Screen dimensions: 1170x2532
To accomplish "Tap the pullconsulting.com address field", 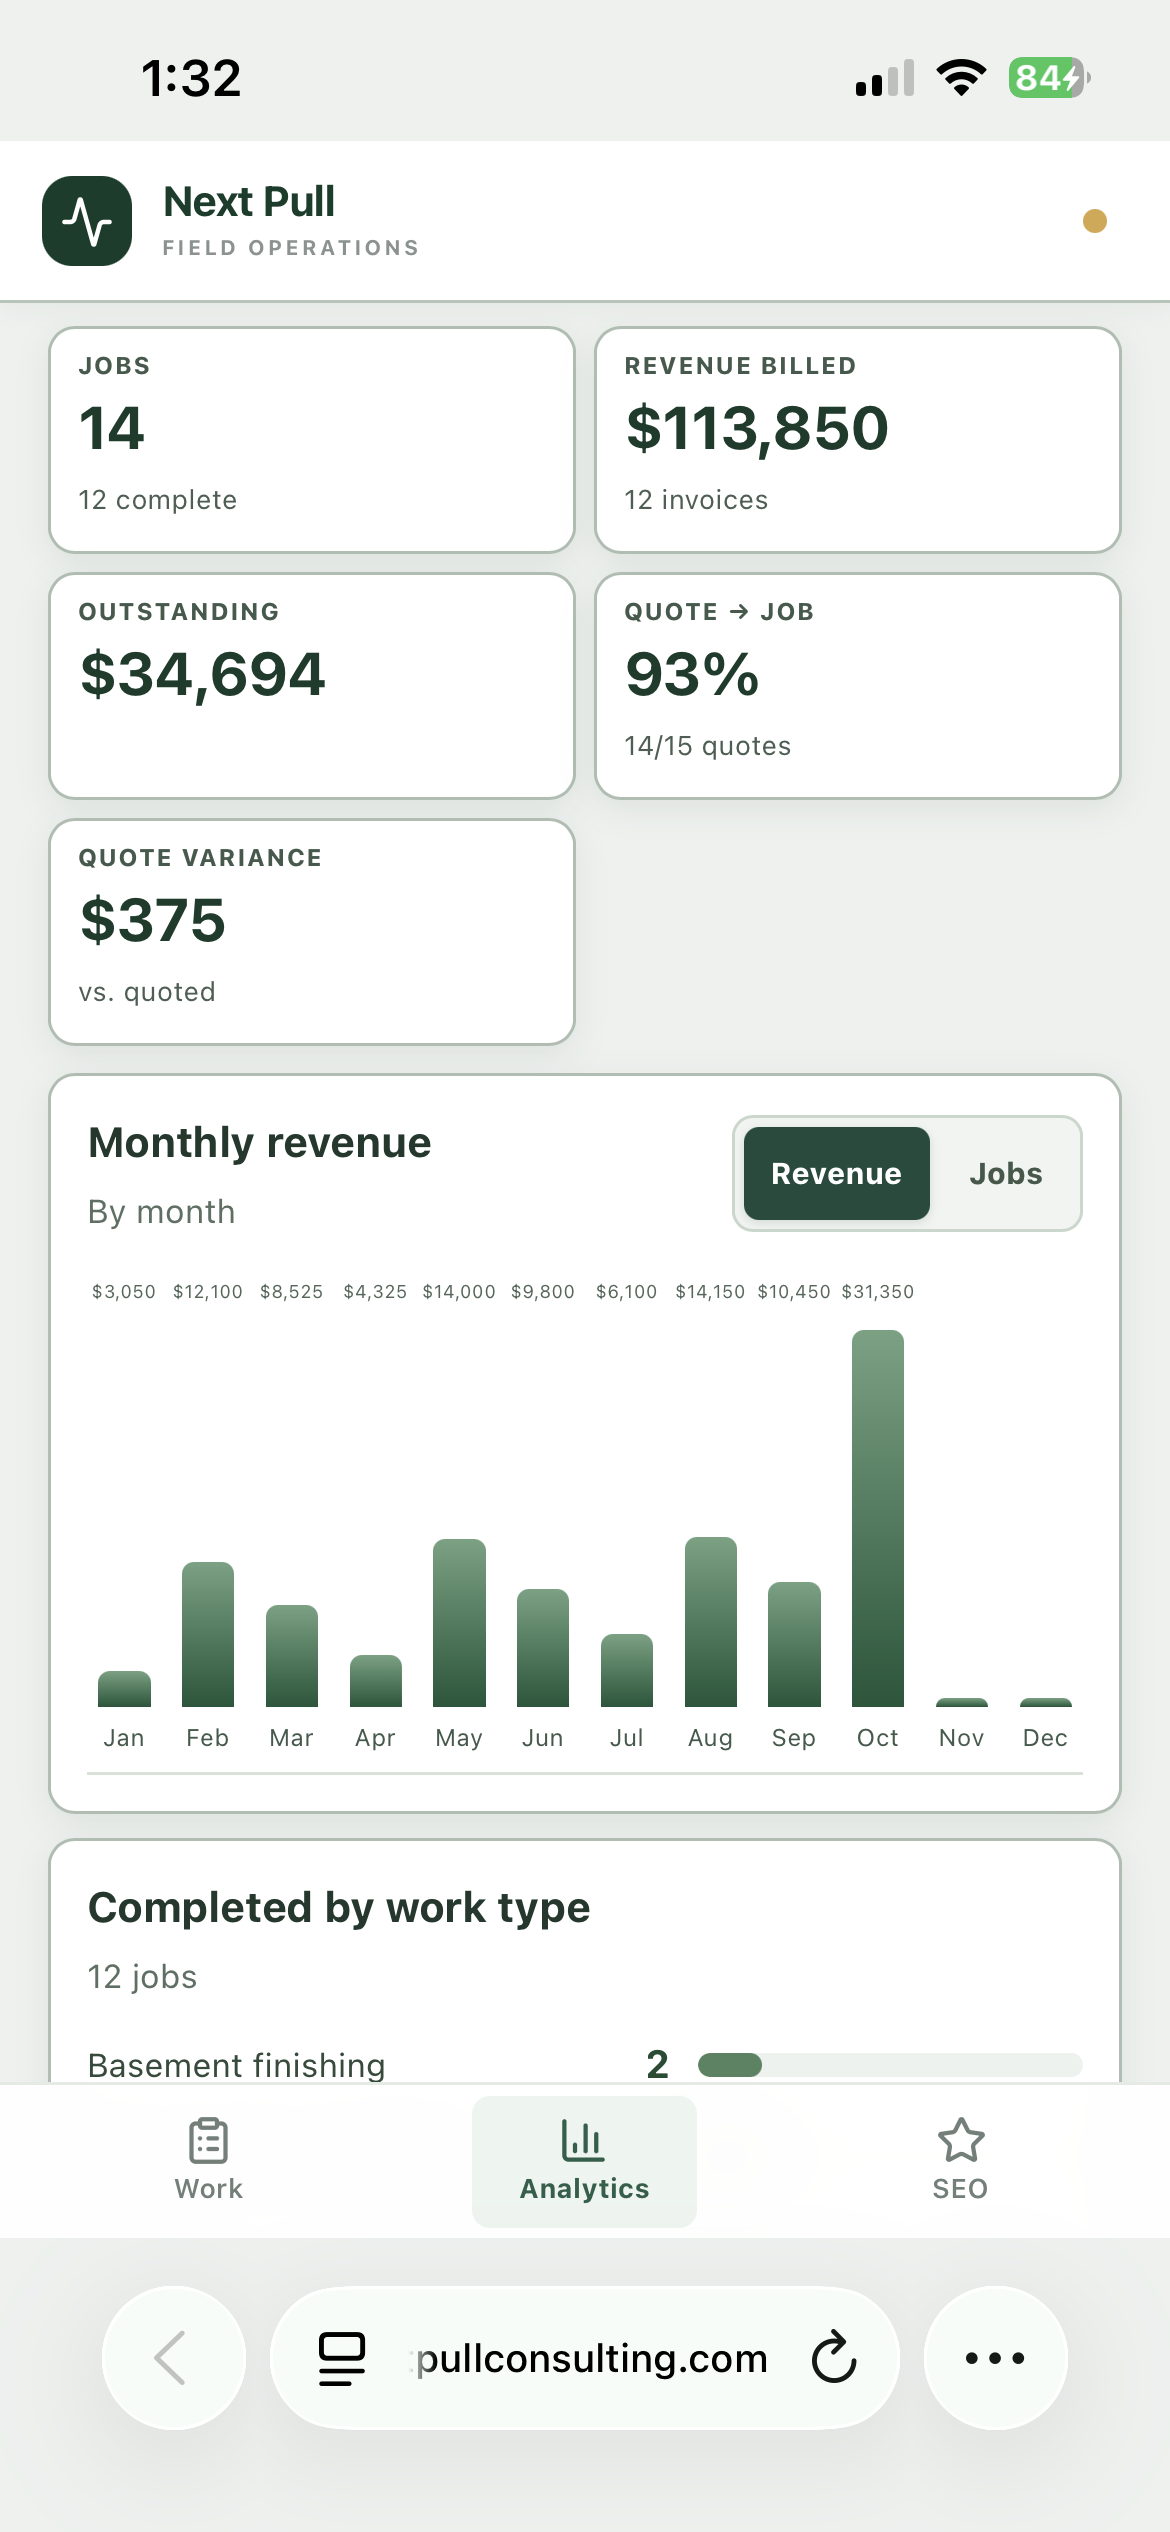I will [x=585, y=2358].
